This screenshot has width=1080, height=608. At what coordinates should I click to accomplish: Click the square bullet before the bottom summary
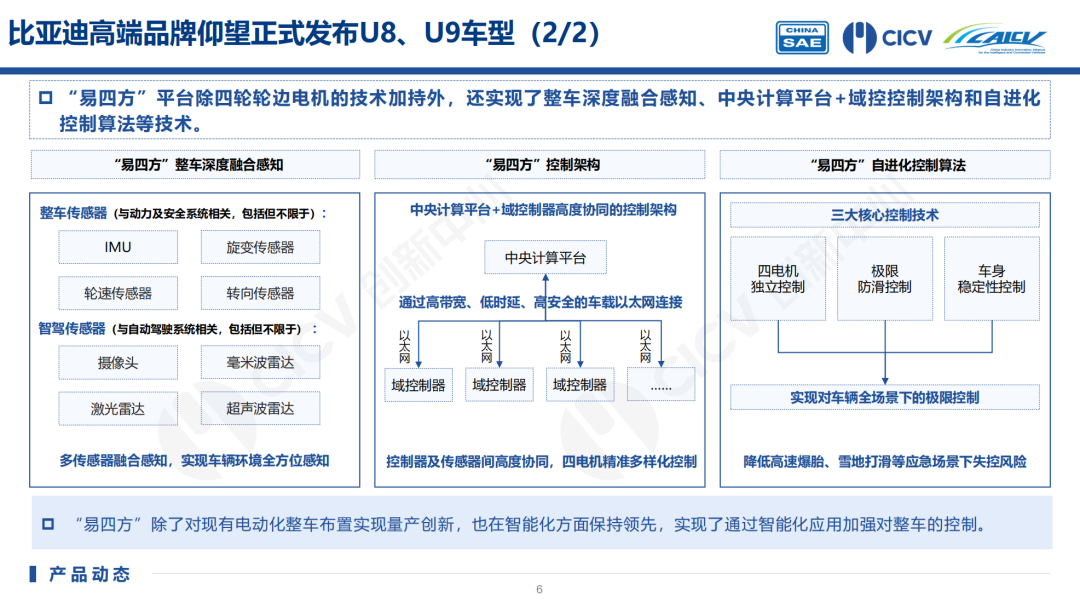pyautogui.click(x=48, y=524)
